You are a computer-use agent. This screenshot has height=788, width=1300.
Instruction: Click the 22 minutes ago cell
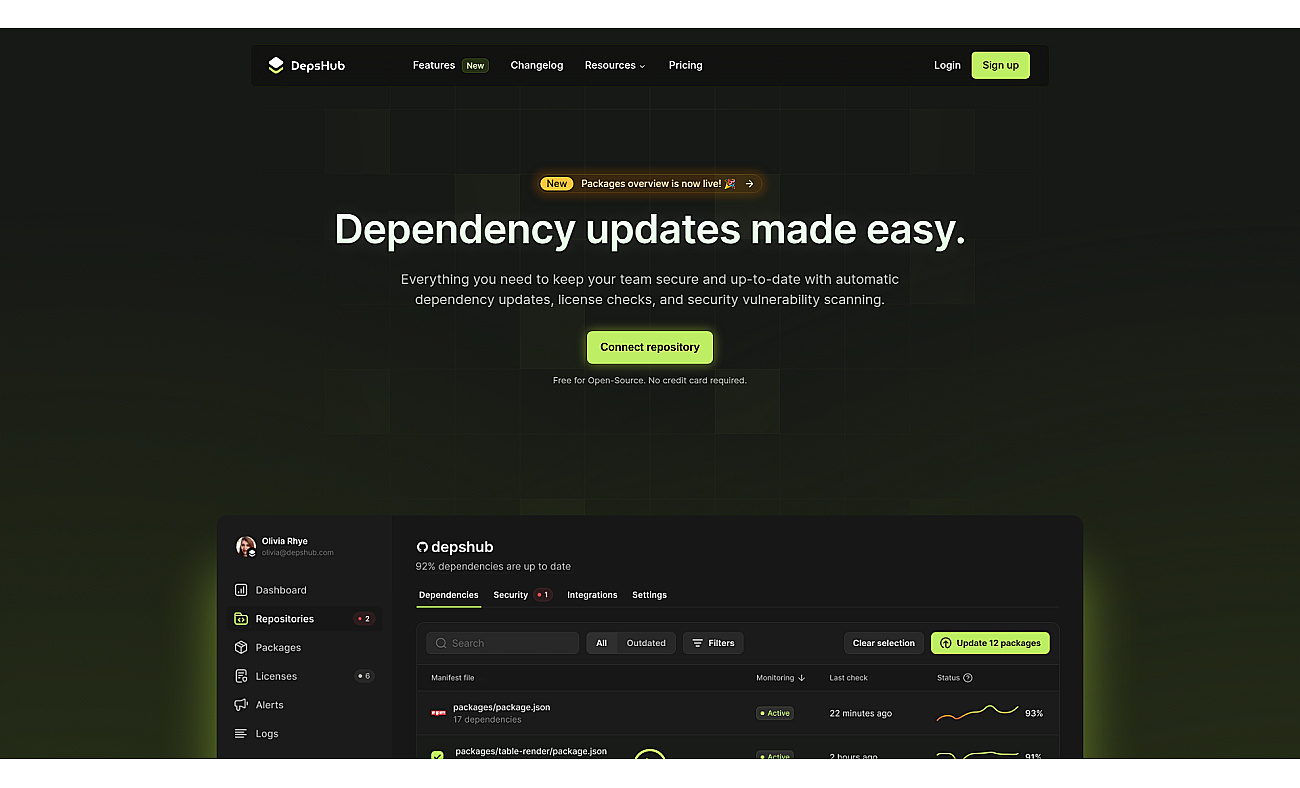[861, 713]
